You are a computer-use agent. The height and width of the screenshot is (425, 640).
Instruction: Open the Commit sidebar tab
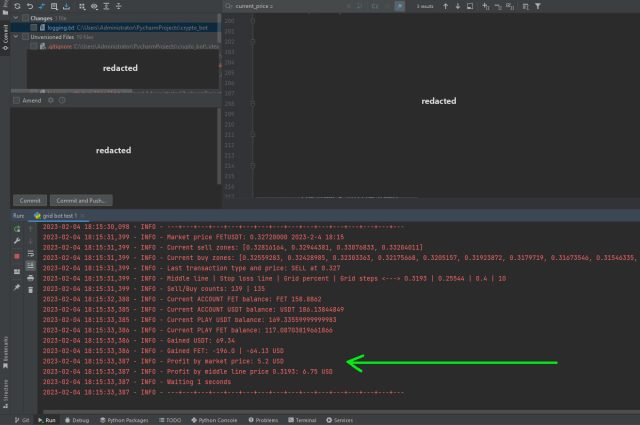5,37
